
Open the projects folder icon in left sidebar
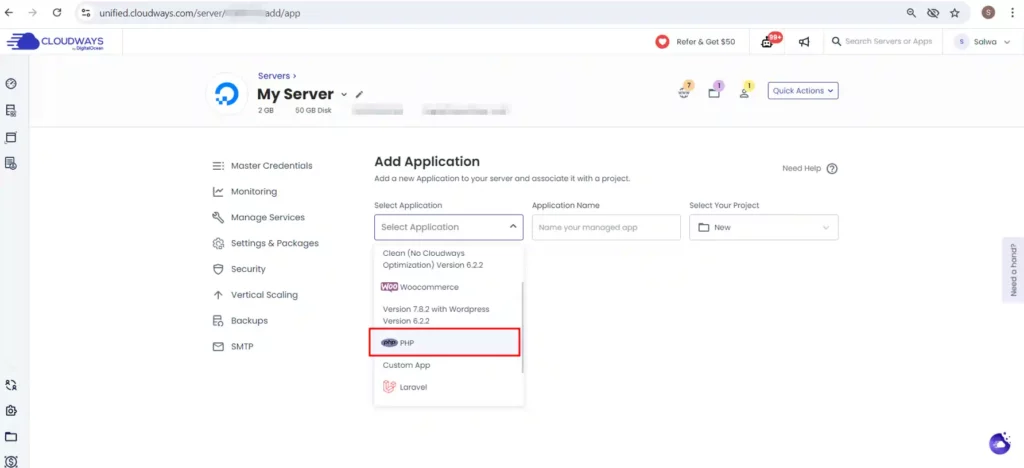click(10, 437)
